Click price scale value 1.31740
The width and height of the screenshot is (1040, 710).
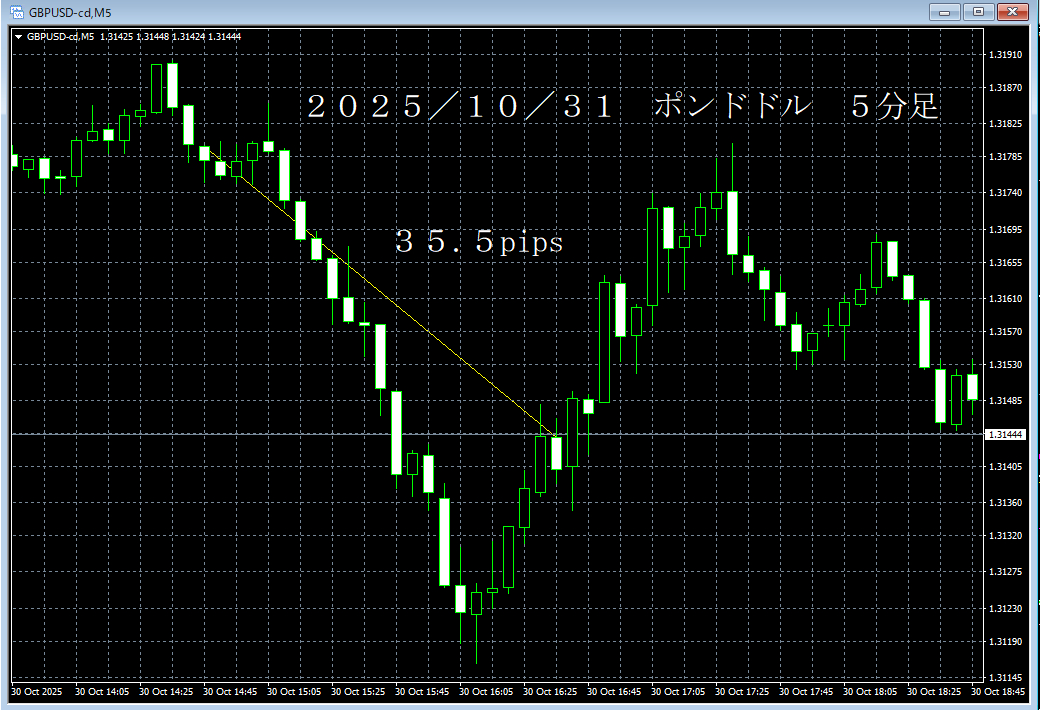1006,193
